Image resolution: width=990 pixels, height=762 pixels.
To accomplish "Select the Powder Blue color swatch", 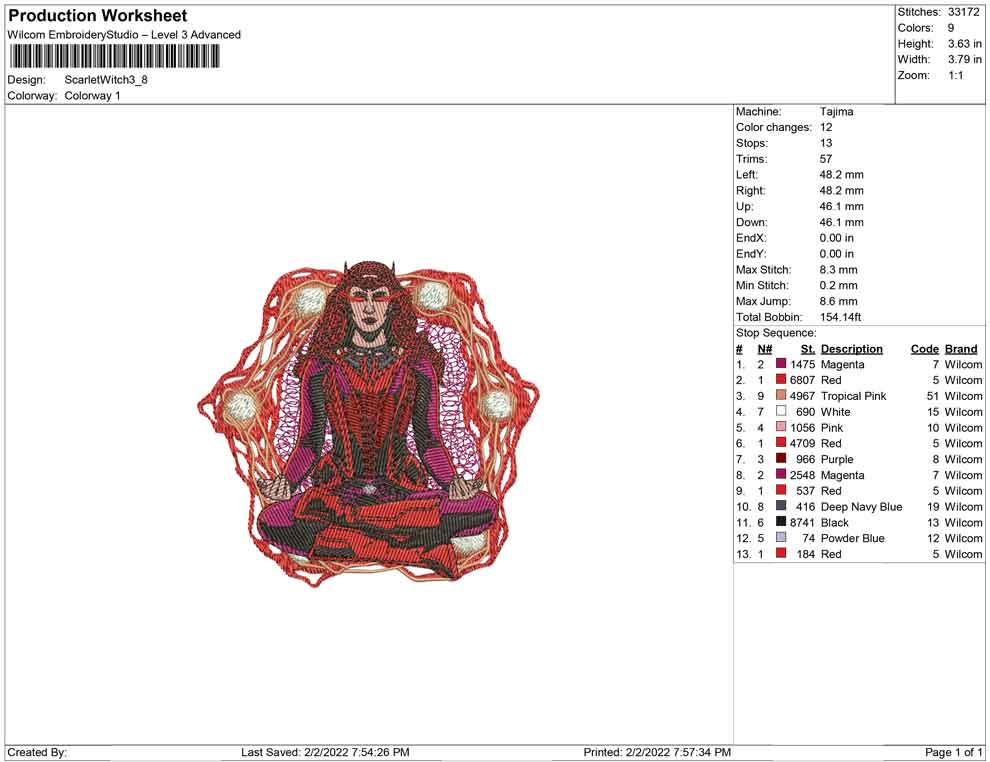I will coord(781,537).
